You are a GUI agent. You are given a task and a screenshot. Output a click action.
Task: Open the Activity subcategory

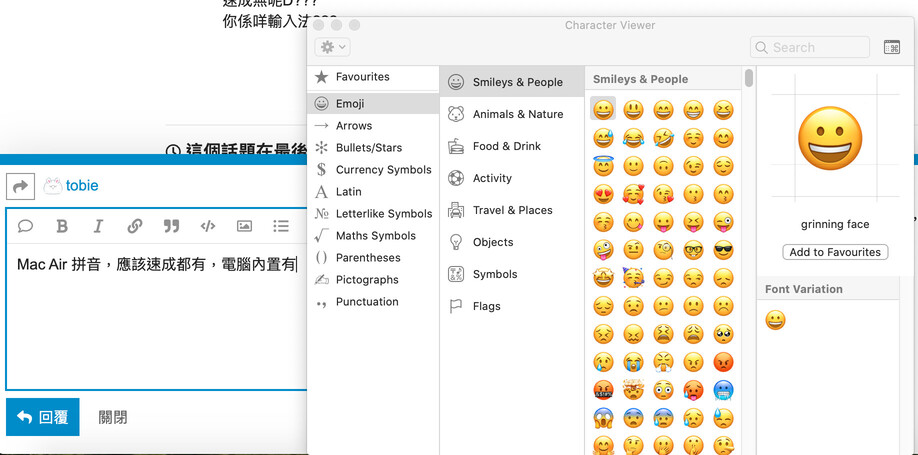(x=512, y=178)
